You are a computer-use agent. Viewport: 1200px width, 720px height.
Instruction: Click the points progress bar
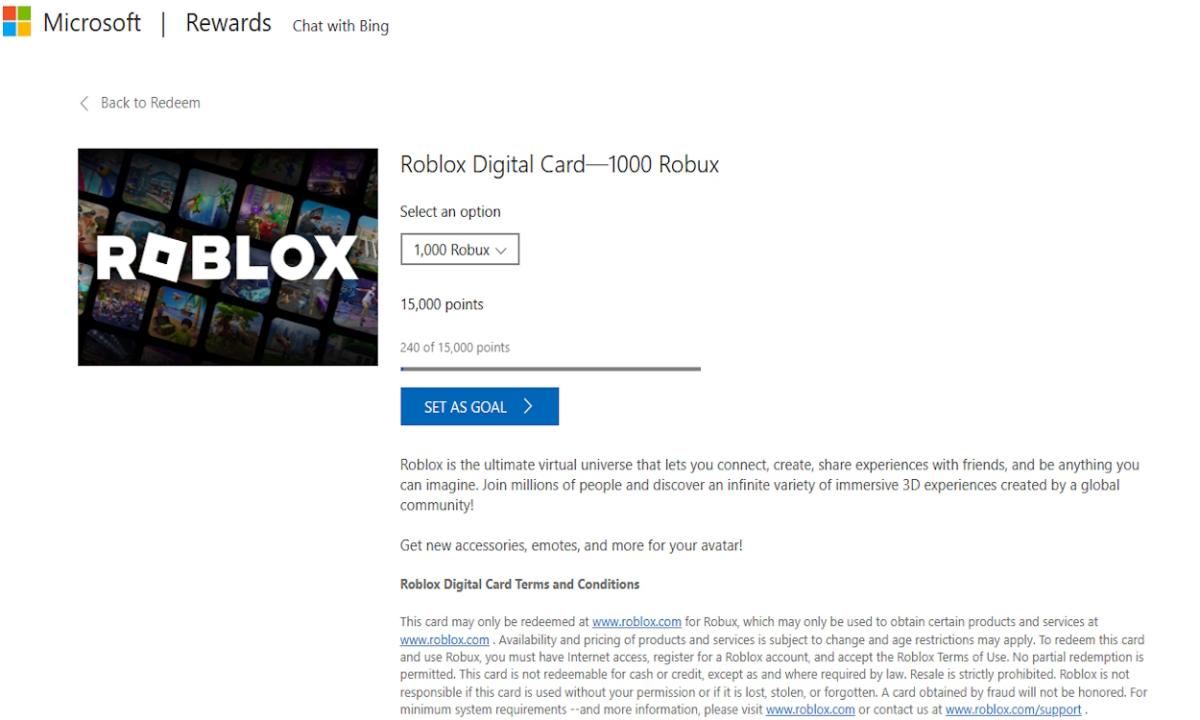pos(551,369)
